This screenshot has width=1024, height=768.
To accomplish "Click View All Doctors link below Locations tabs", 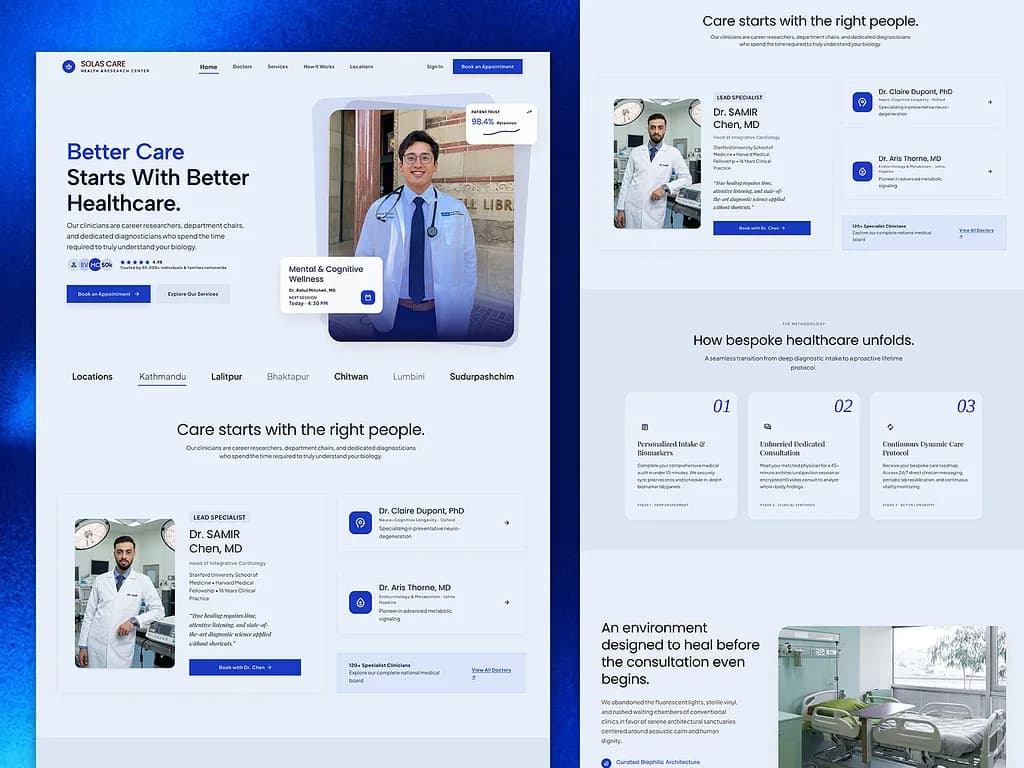I will pos(491,670).
